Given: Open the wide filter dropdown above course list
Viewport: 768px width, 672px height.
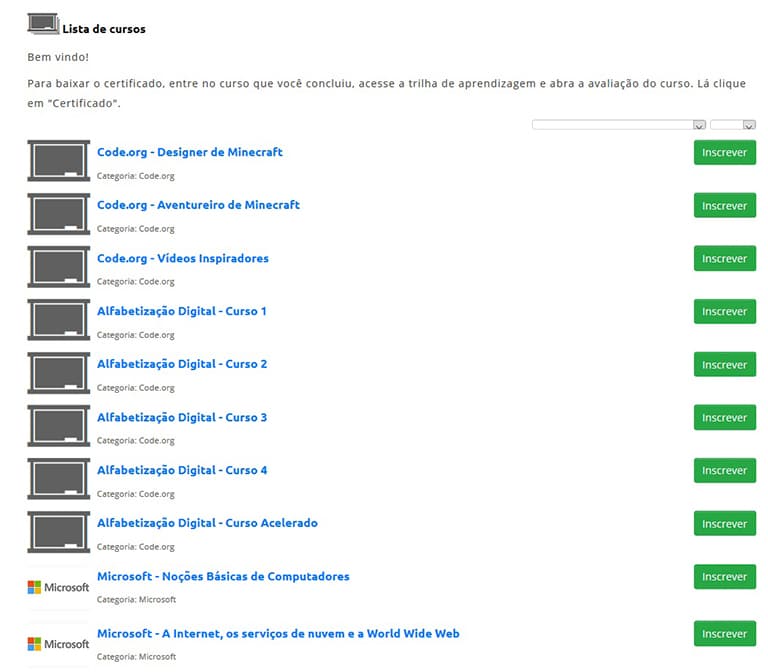Looking at the screenshot, I should [619, 125].
